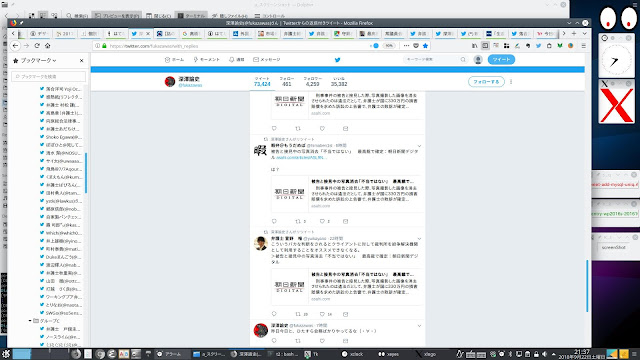Select the フォロー 461 profile tab
This screenshot has height=360, width=640.
[x=287, y=82]
